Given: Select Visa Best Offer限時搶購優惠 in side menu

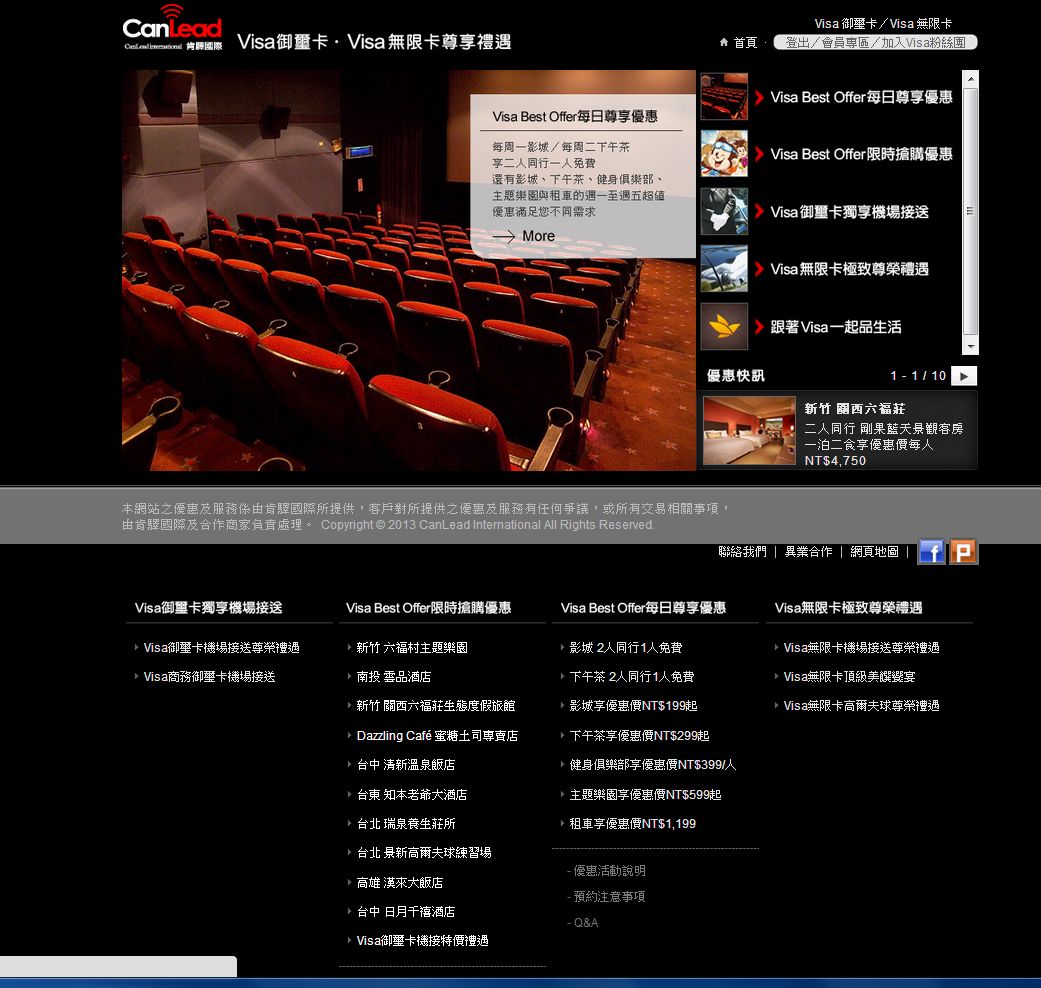Looking at the screenshot, I should pyautogui.click(x=861, y=155).
